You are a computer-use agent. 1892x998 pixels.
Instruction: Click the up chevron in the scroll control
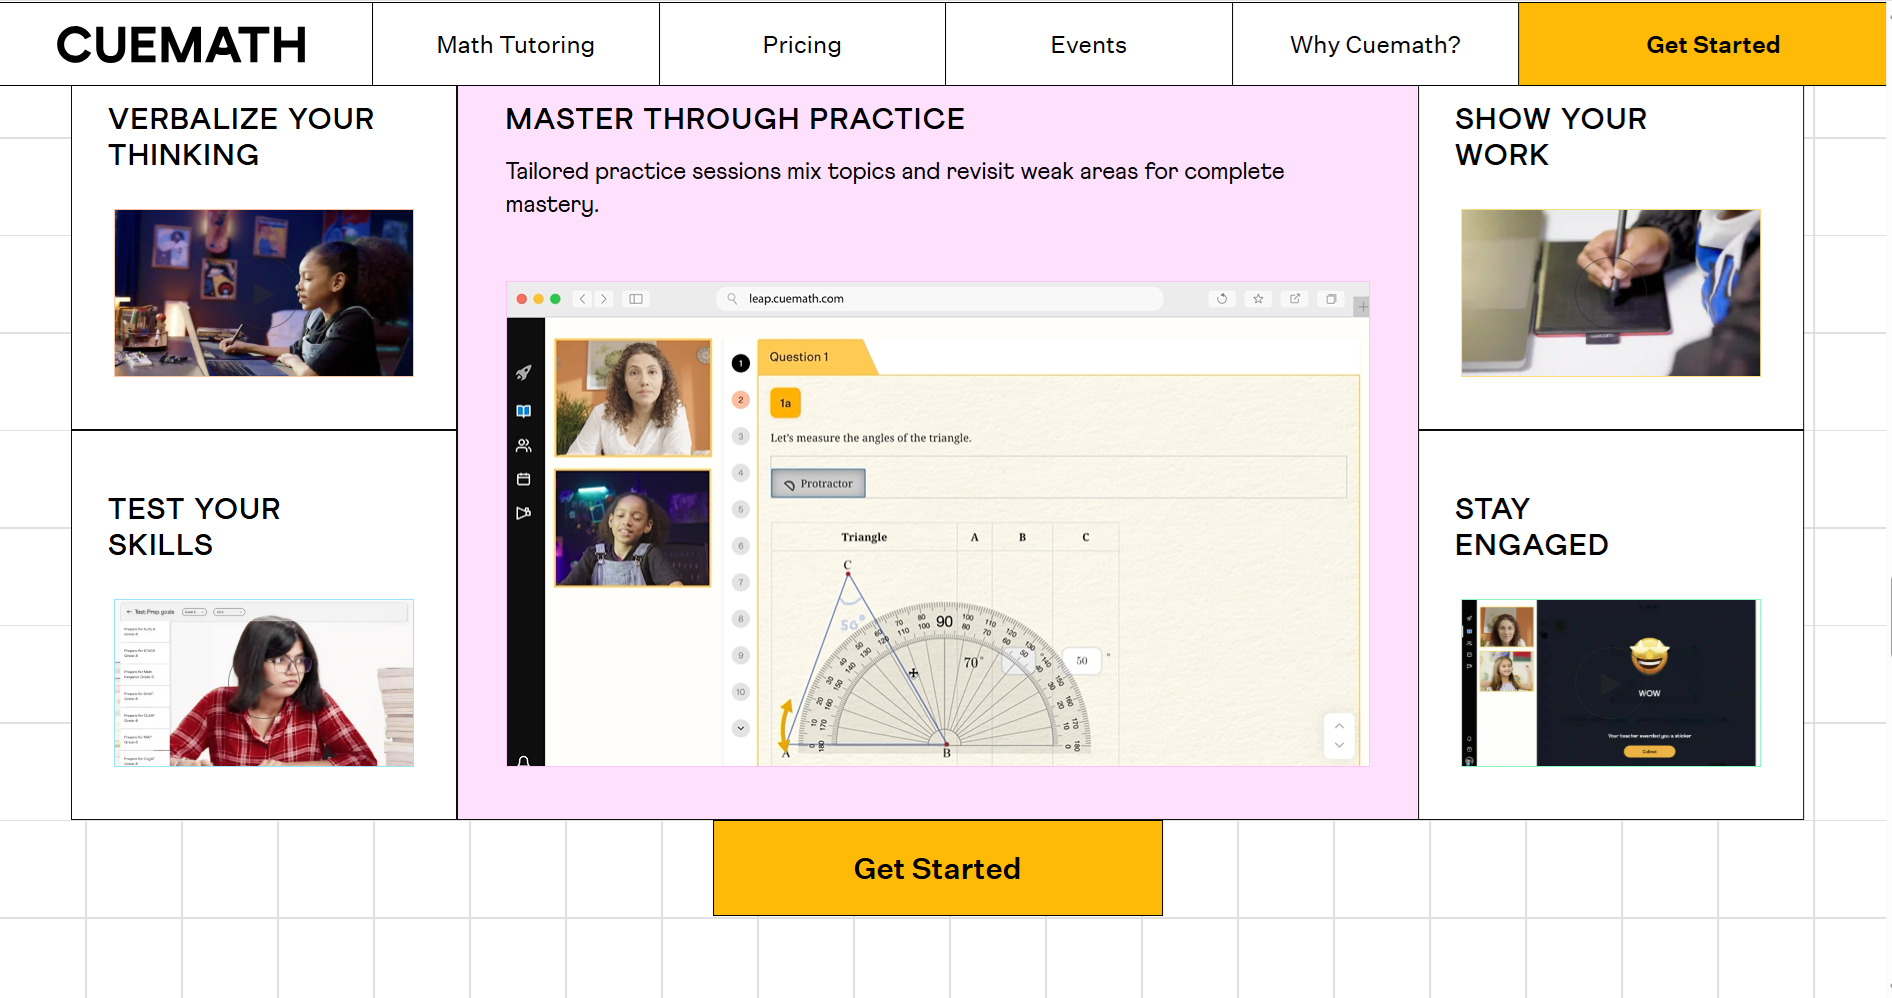coord(1339,726)
